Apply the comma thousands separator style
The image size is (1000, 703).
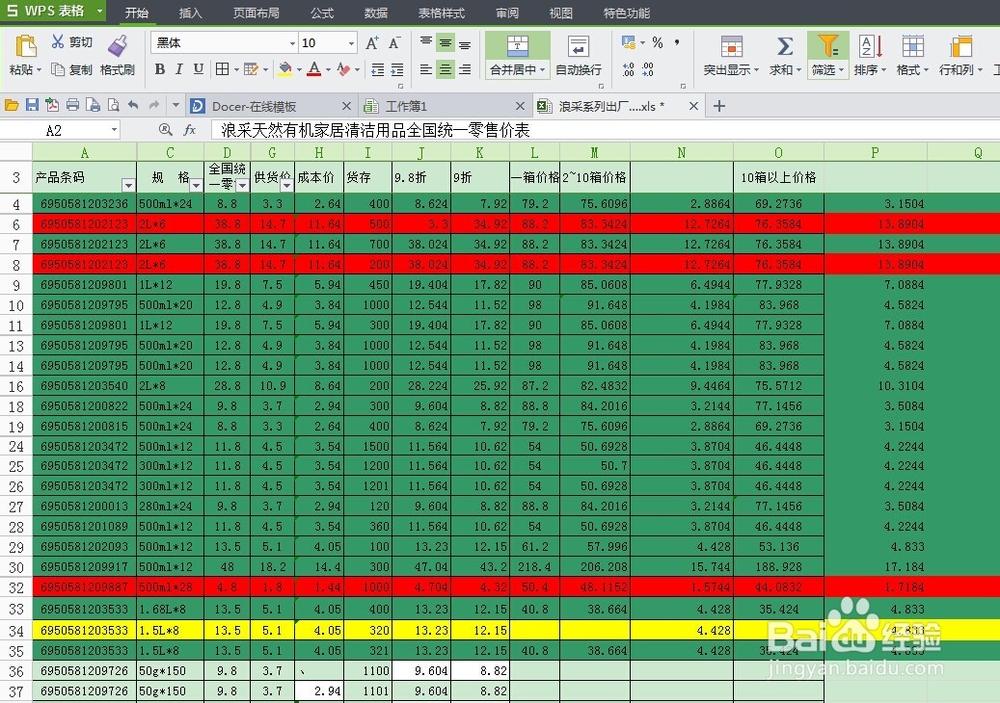677,43
